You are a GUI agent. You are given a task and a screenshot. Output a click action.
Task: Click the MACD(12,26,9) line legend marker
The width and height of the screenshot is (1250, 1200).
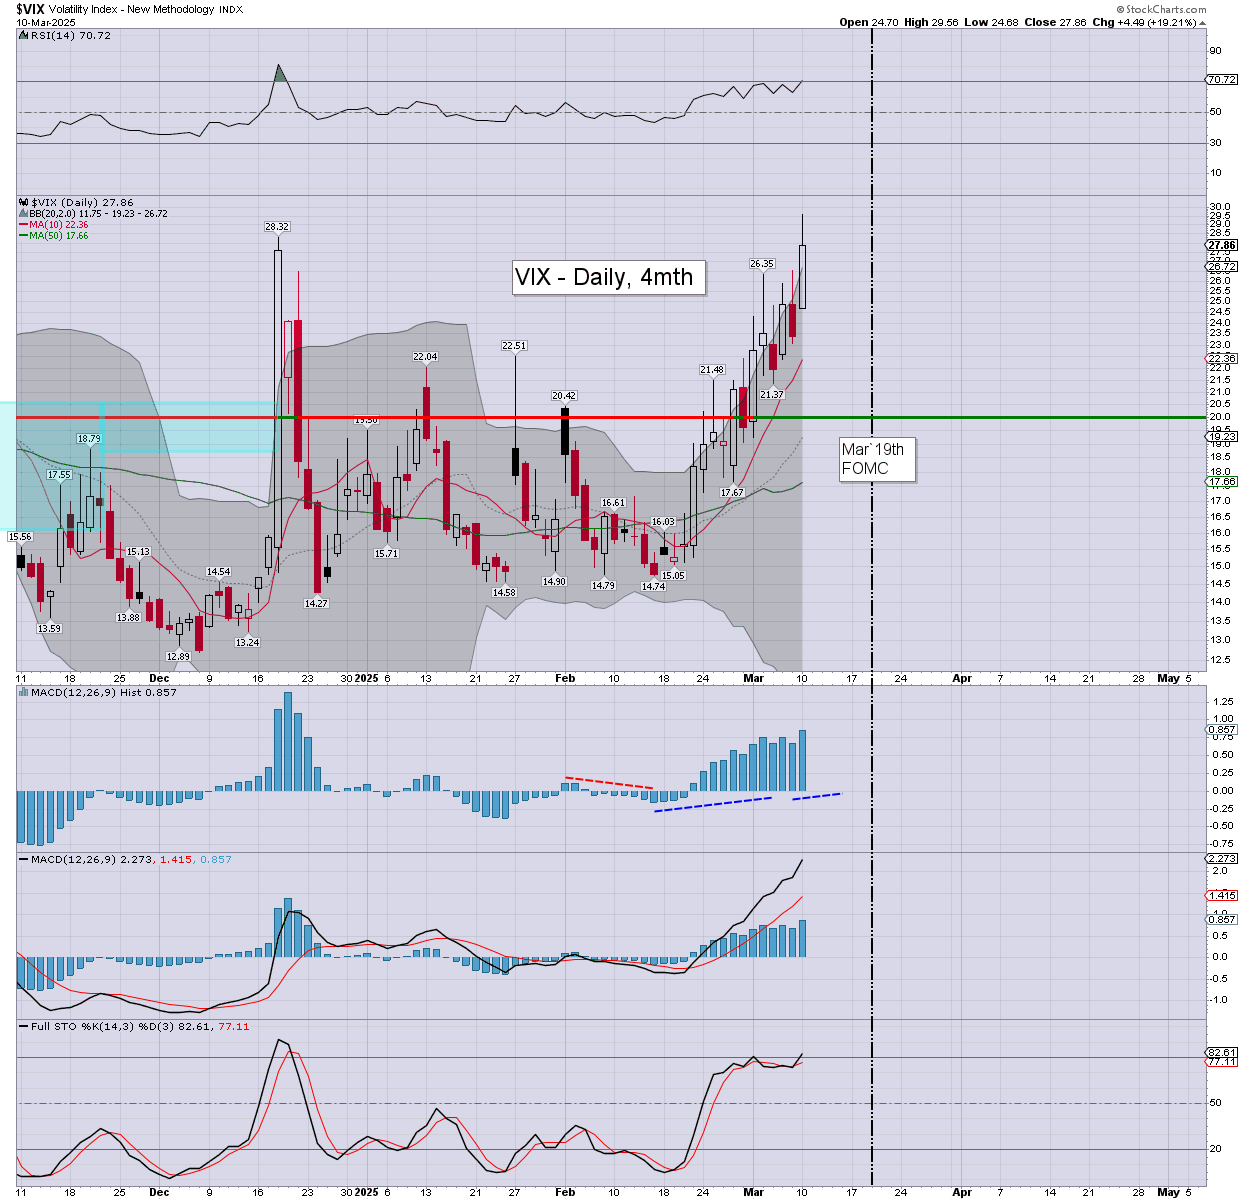(24, 859)
